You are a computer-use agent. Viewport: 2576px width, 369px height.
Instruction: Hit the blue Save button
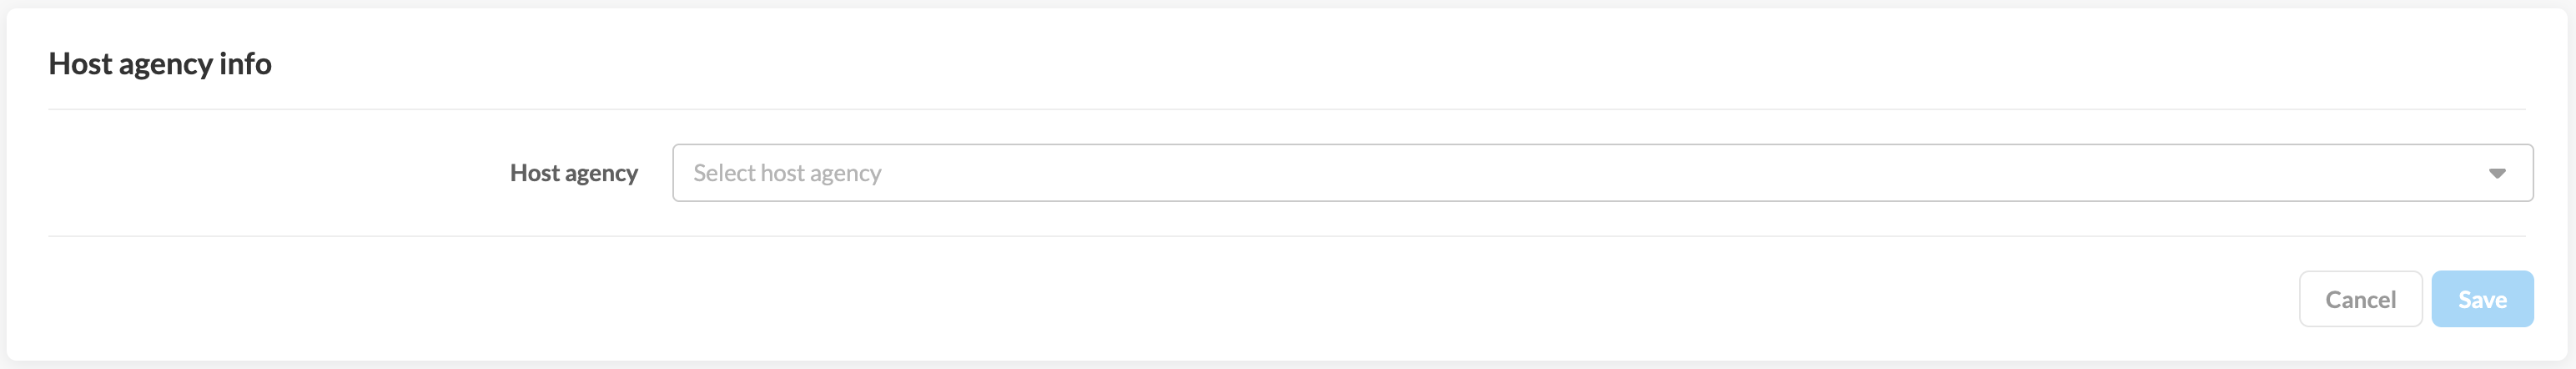[x=2481, y=299]
